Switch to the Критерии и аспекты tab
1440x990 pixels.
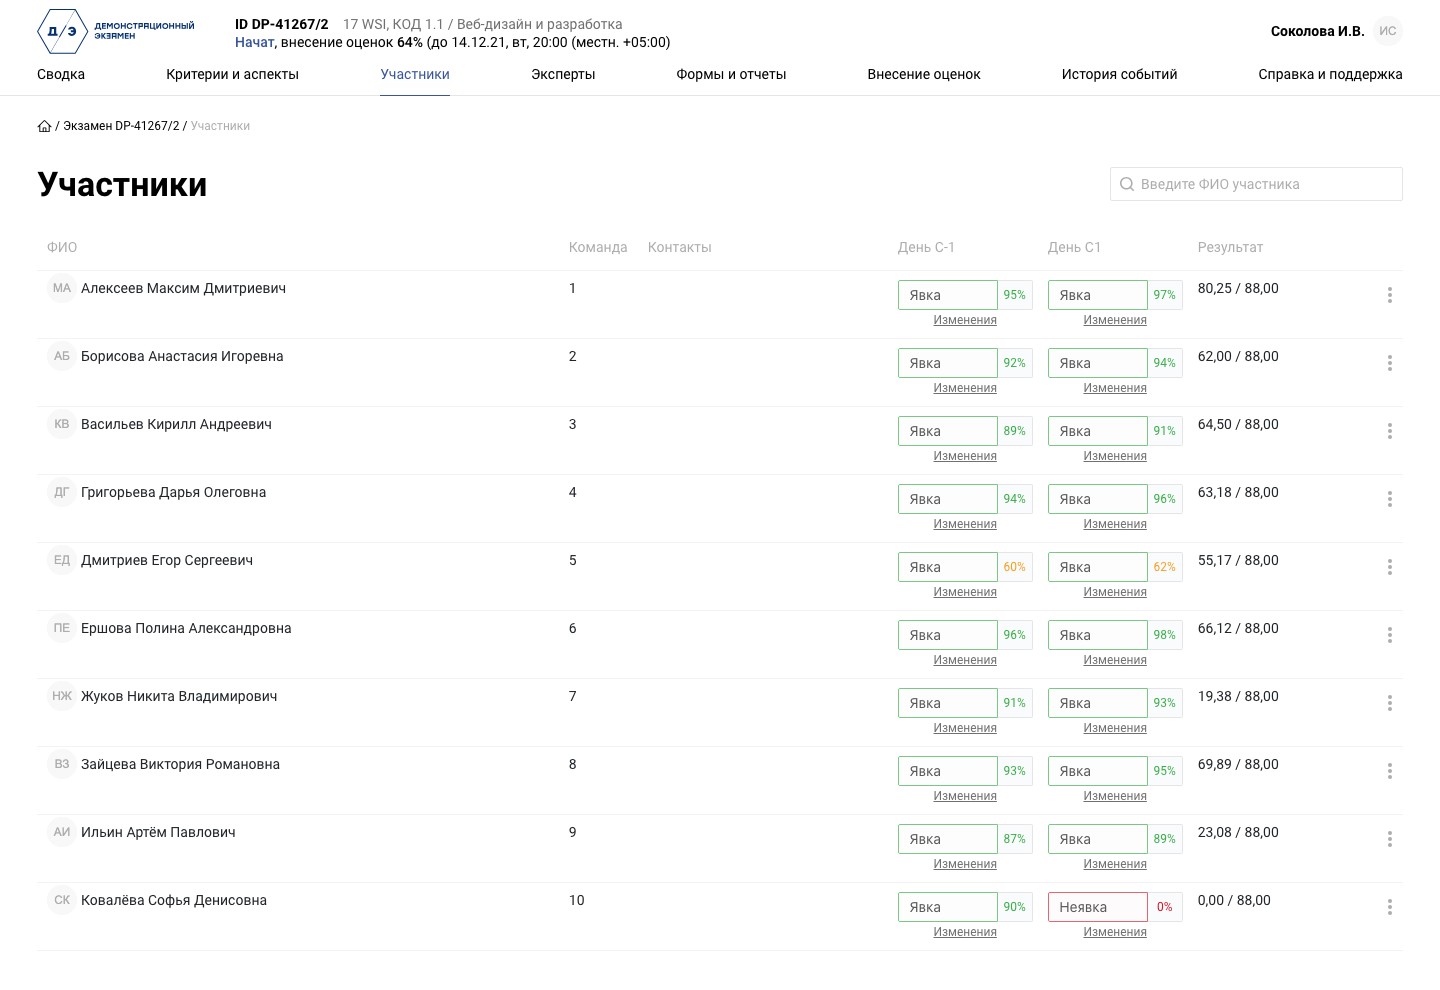(x=232, y=74)
